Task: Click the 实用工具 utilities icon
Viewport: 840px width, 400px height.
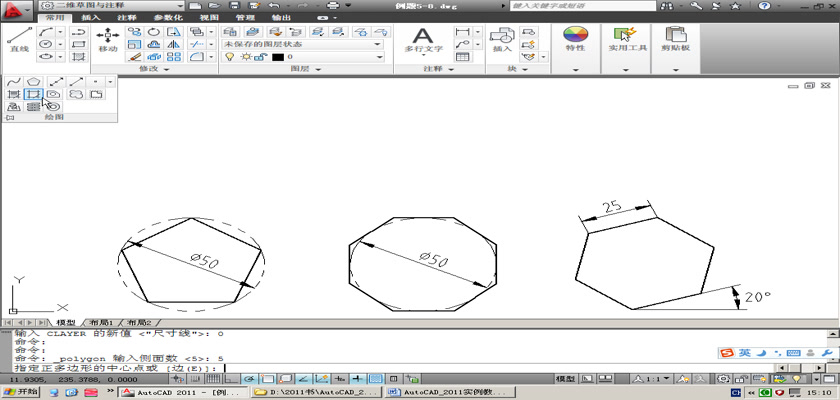Action: [x=628, y=36]
